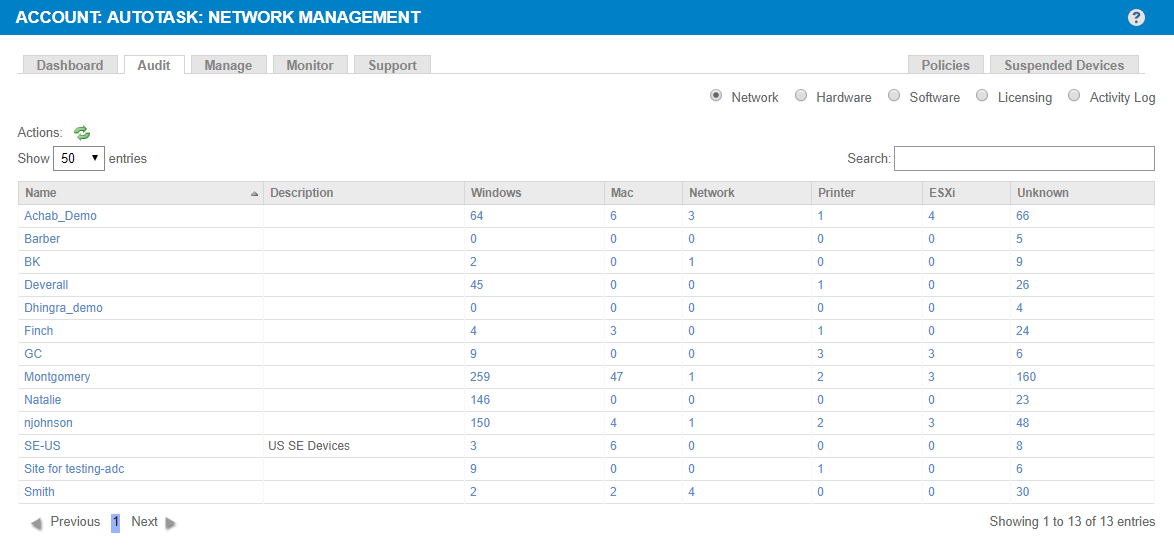
Task: Open Natalie Unknown count 23
Action: [1023, 400]
